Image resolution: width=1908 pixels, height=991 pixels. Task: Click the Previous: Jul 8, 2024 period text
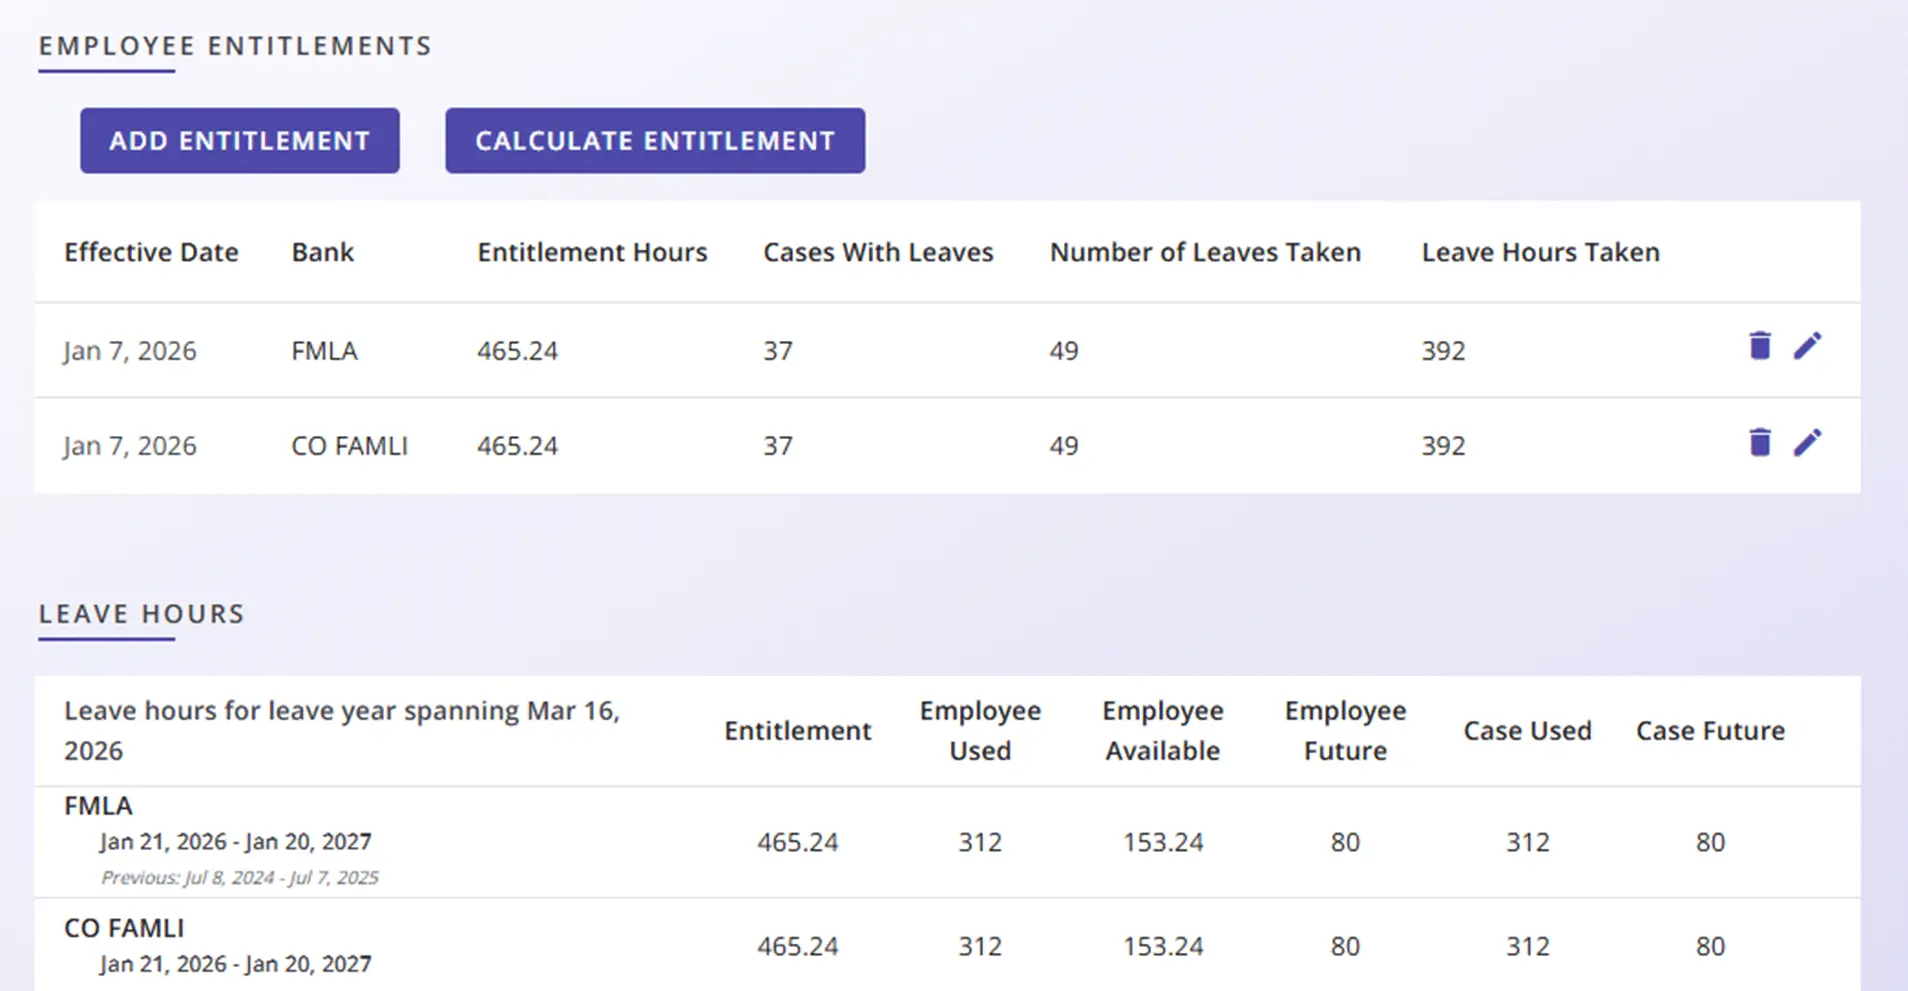pyautogui.click(x=239, y=878)
